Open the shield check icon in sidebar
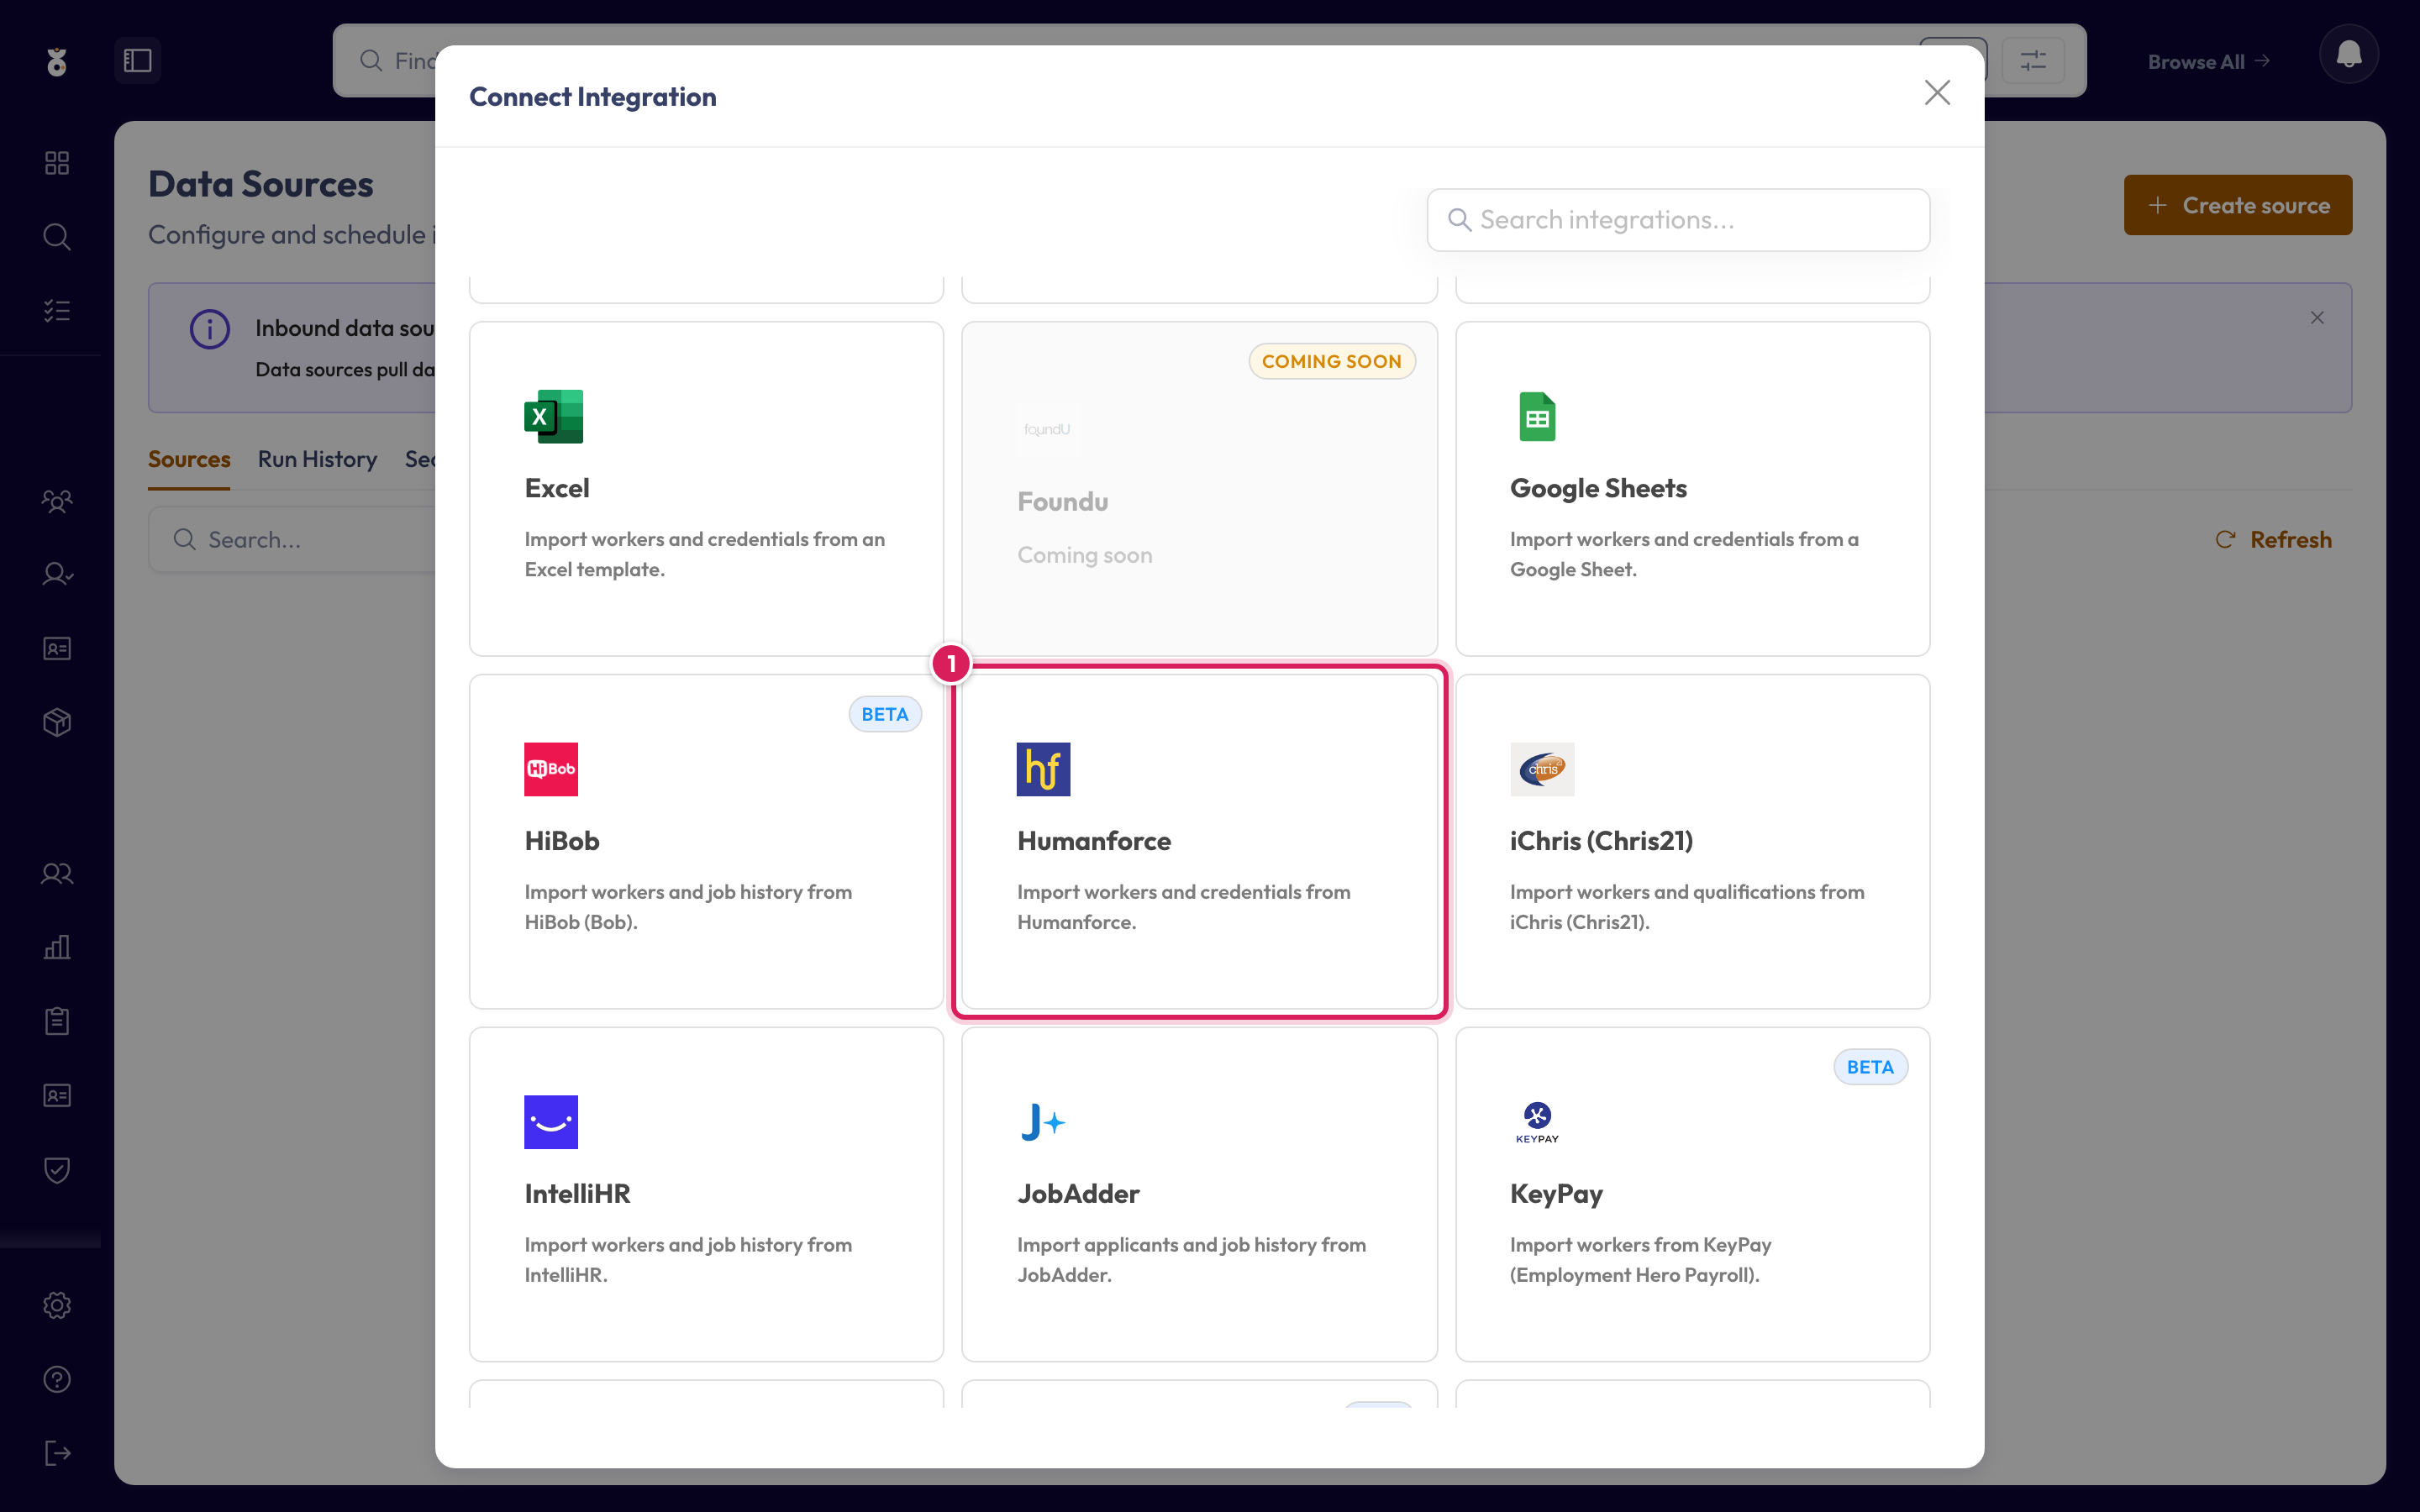Viewport: 2420px width, 1512px height. pos(57,1170)
